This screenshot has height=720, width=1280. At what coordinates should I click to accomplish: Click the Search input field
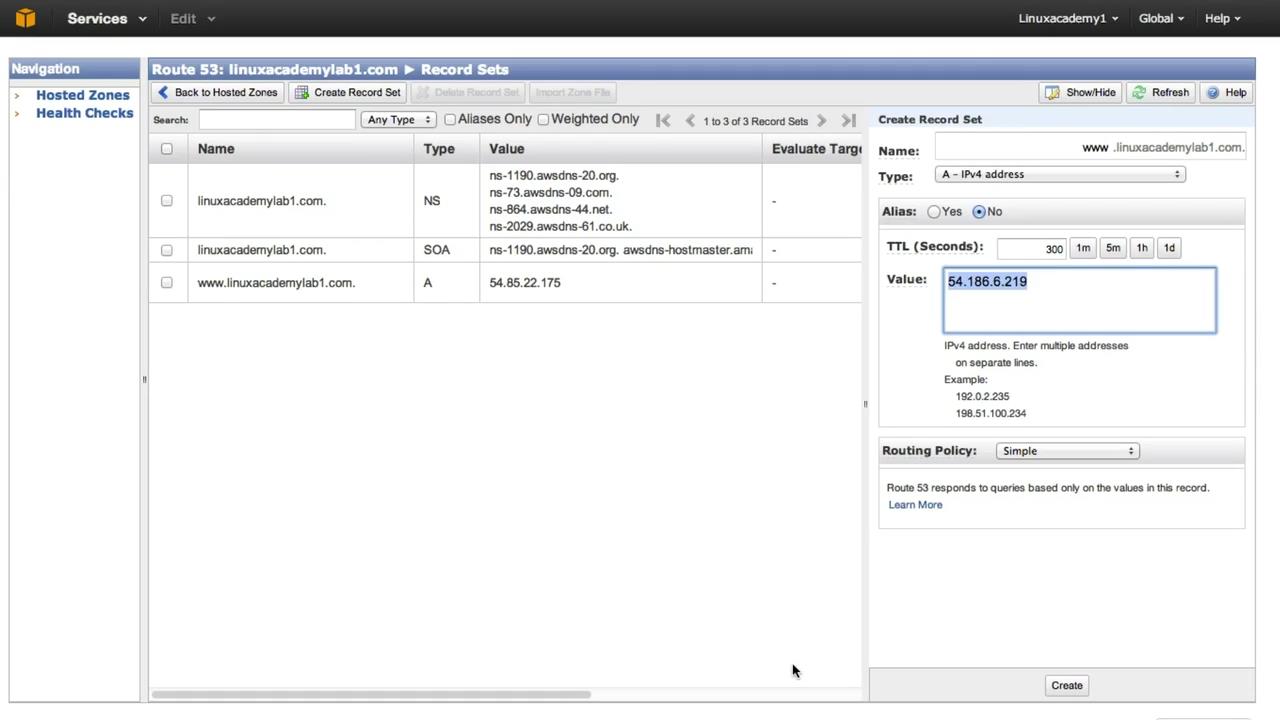(277, 120)
